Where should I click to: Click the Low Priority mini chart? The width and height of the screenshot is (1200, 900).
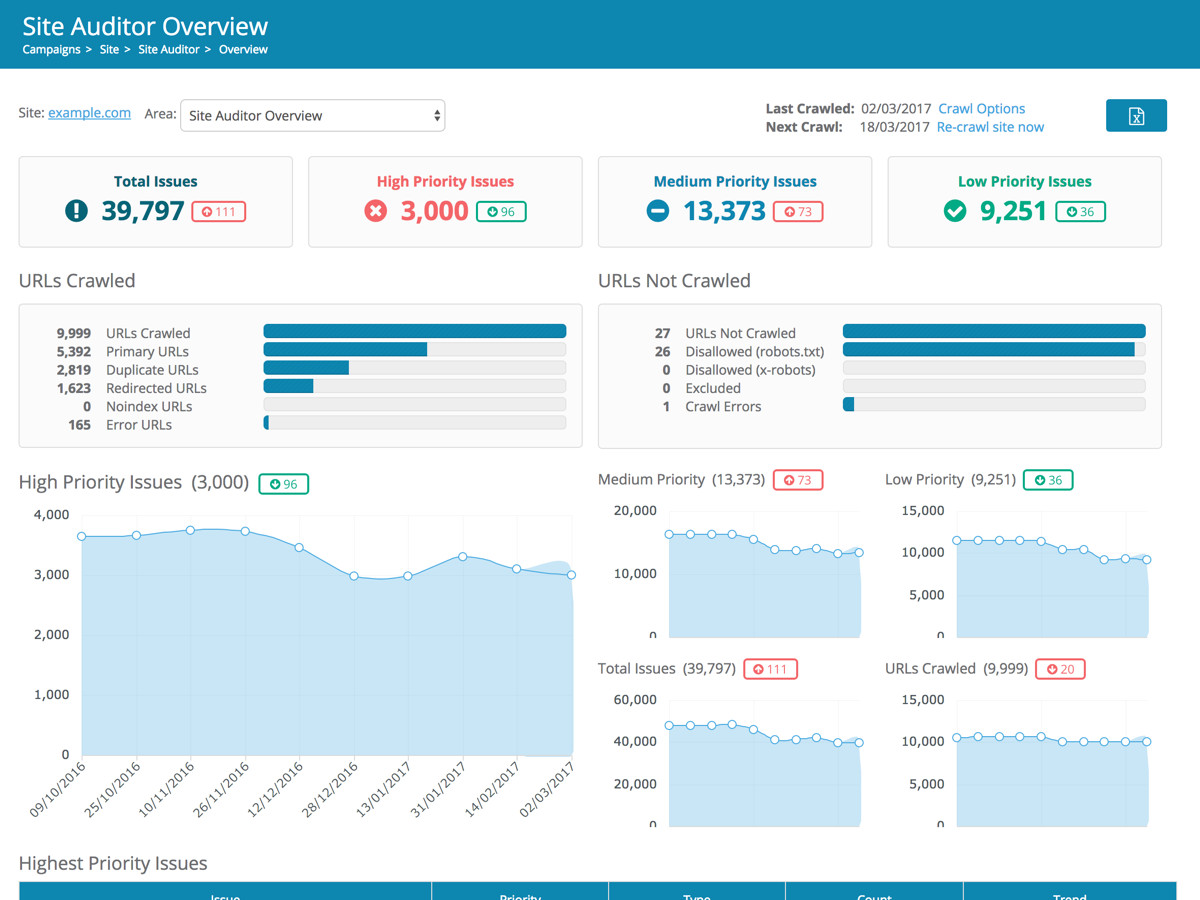pyautogui.click(x=1053, y=573)
